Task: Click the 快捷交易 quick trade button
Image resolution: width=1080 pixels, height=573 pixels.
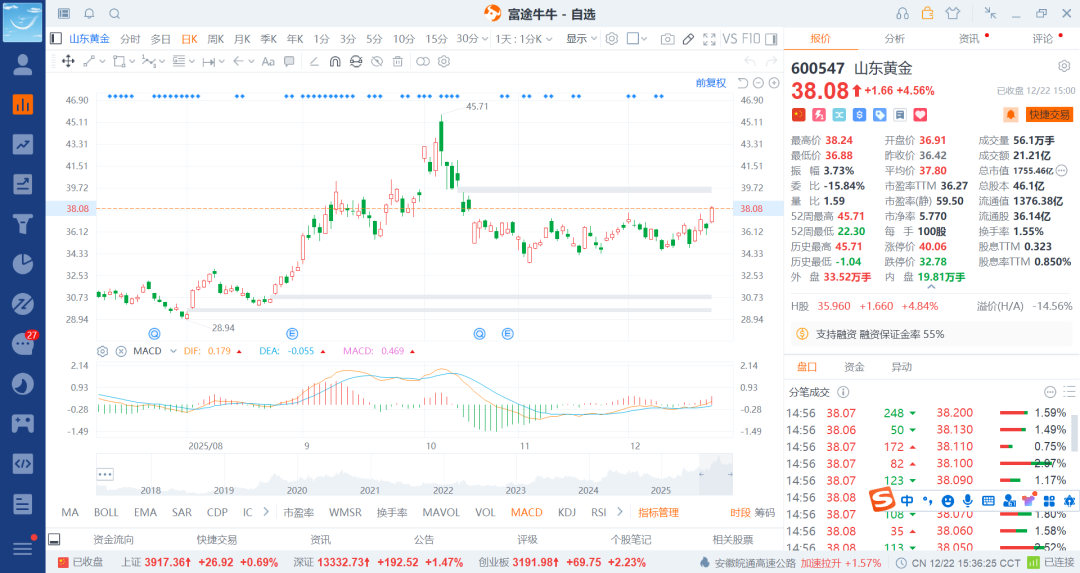Action: (x=1049, y=114)
